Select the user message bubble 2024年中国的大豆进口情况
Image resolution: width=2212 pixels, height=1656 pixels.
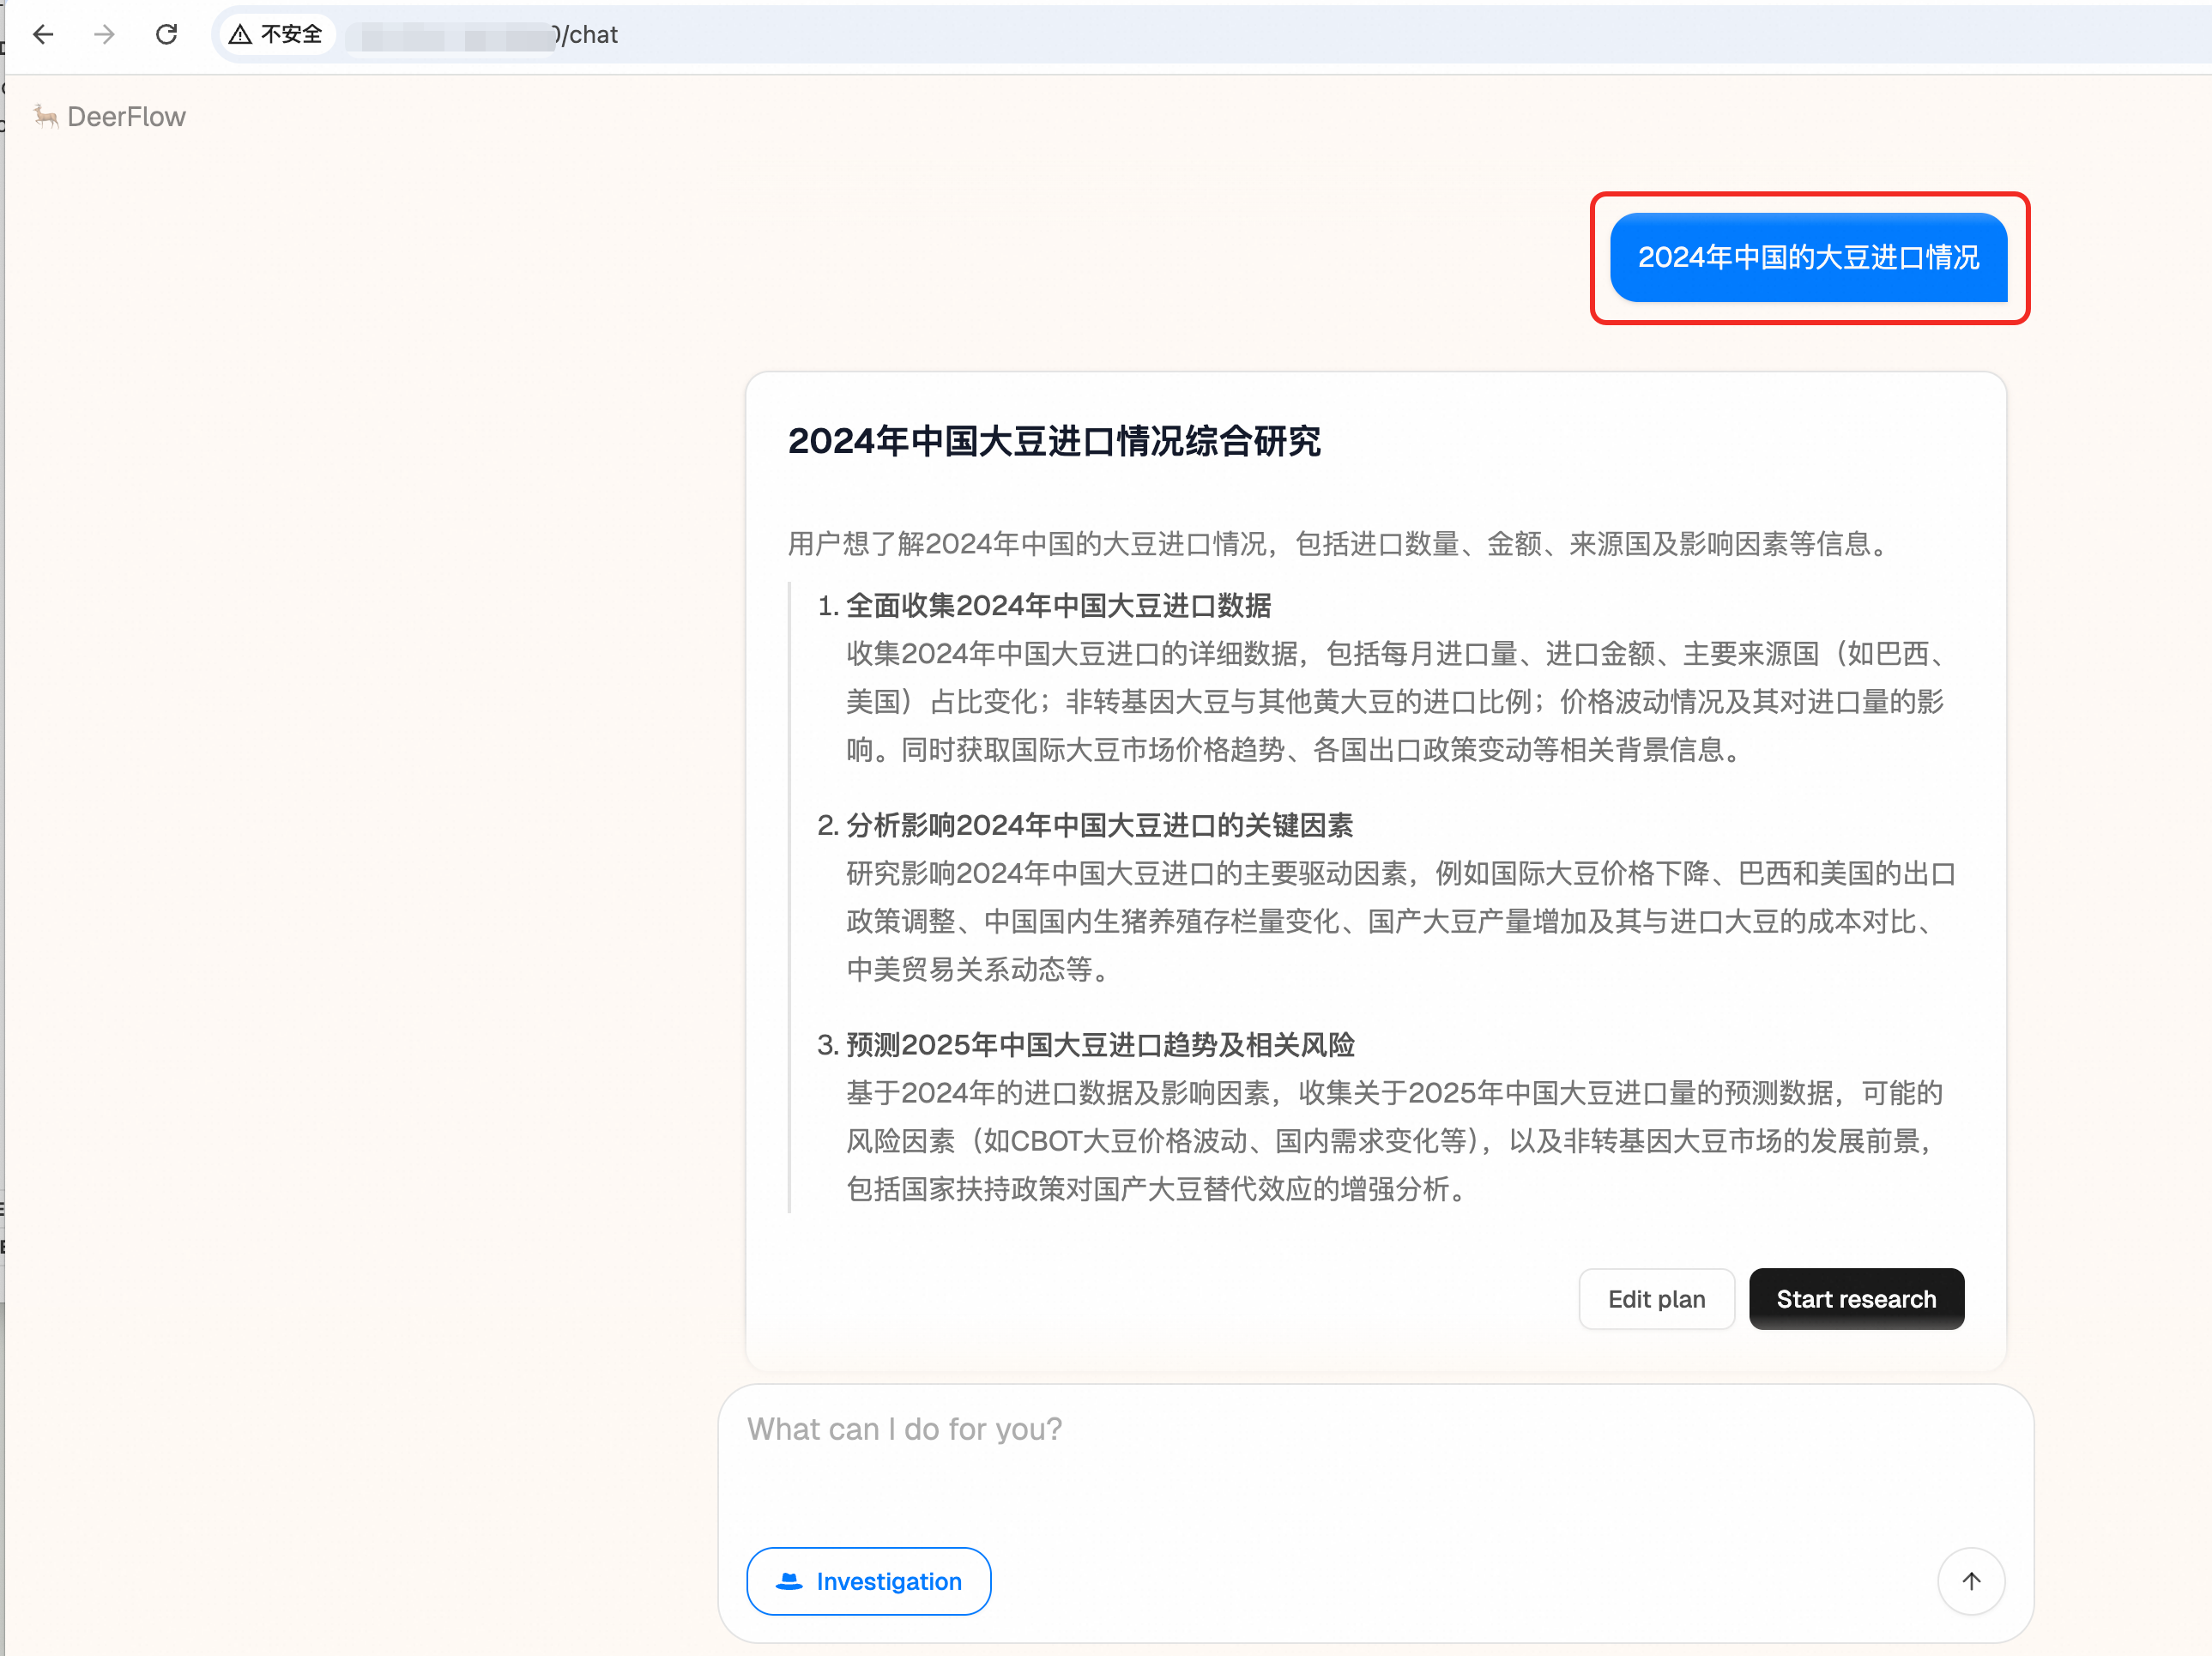pyautogui.click(x=1808, y=257)
